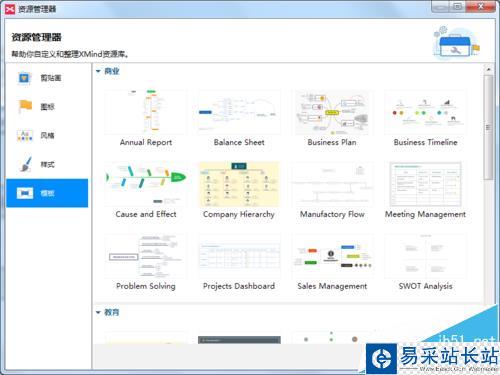Click the 'Business Timeline' label

(425, 142)
